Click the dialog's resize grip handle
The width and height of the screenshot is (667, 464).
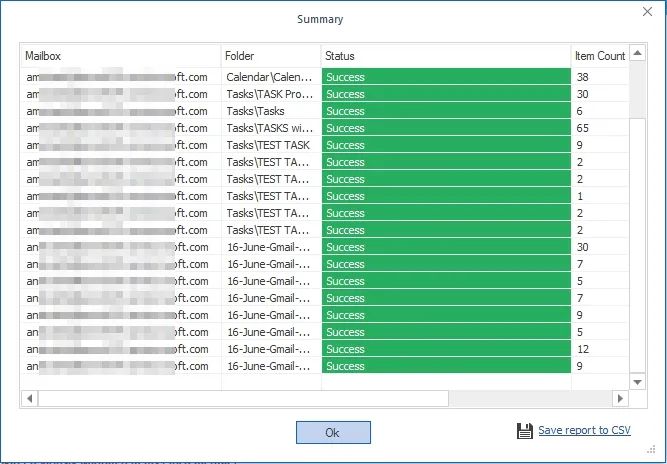coord(651,449)
